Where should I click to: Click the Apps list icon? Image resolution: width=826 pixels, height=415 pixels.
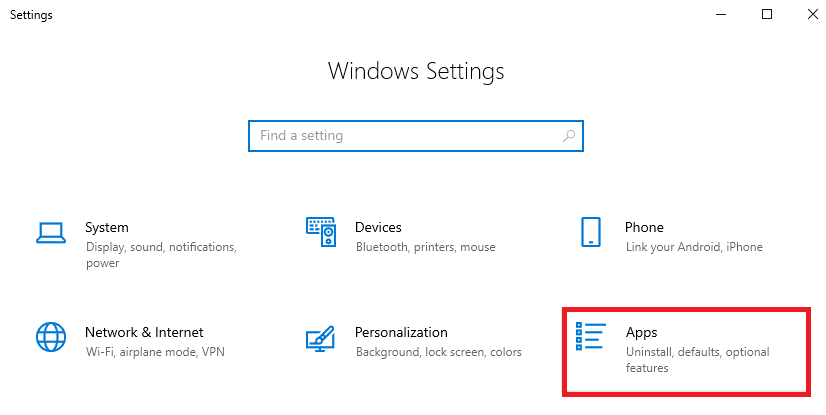click(591, 336)
